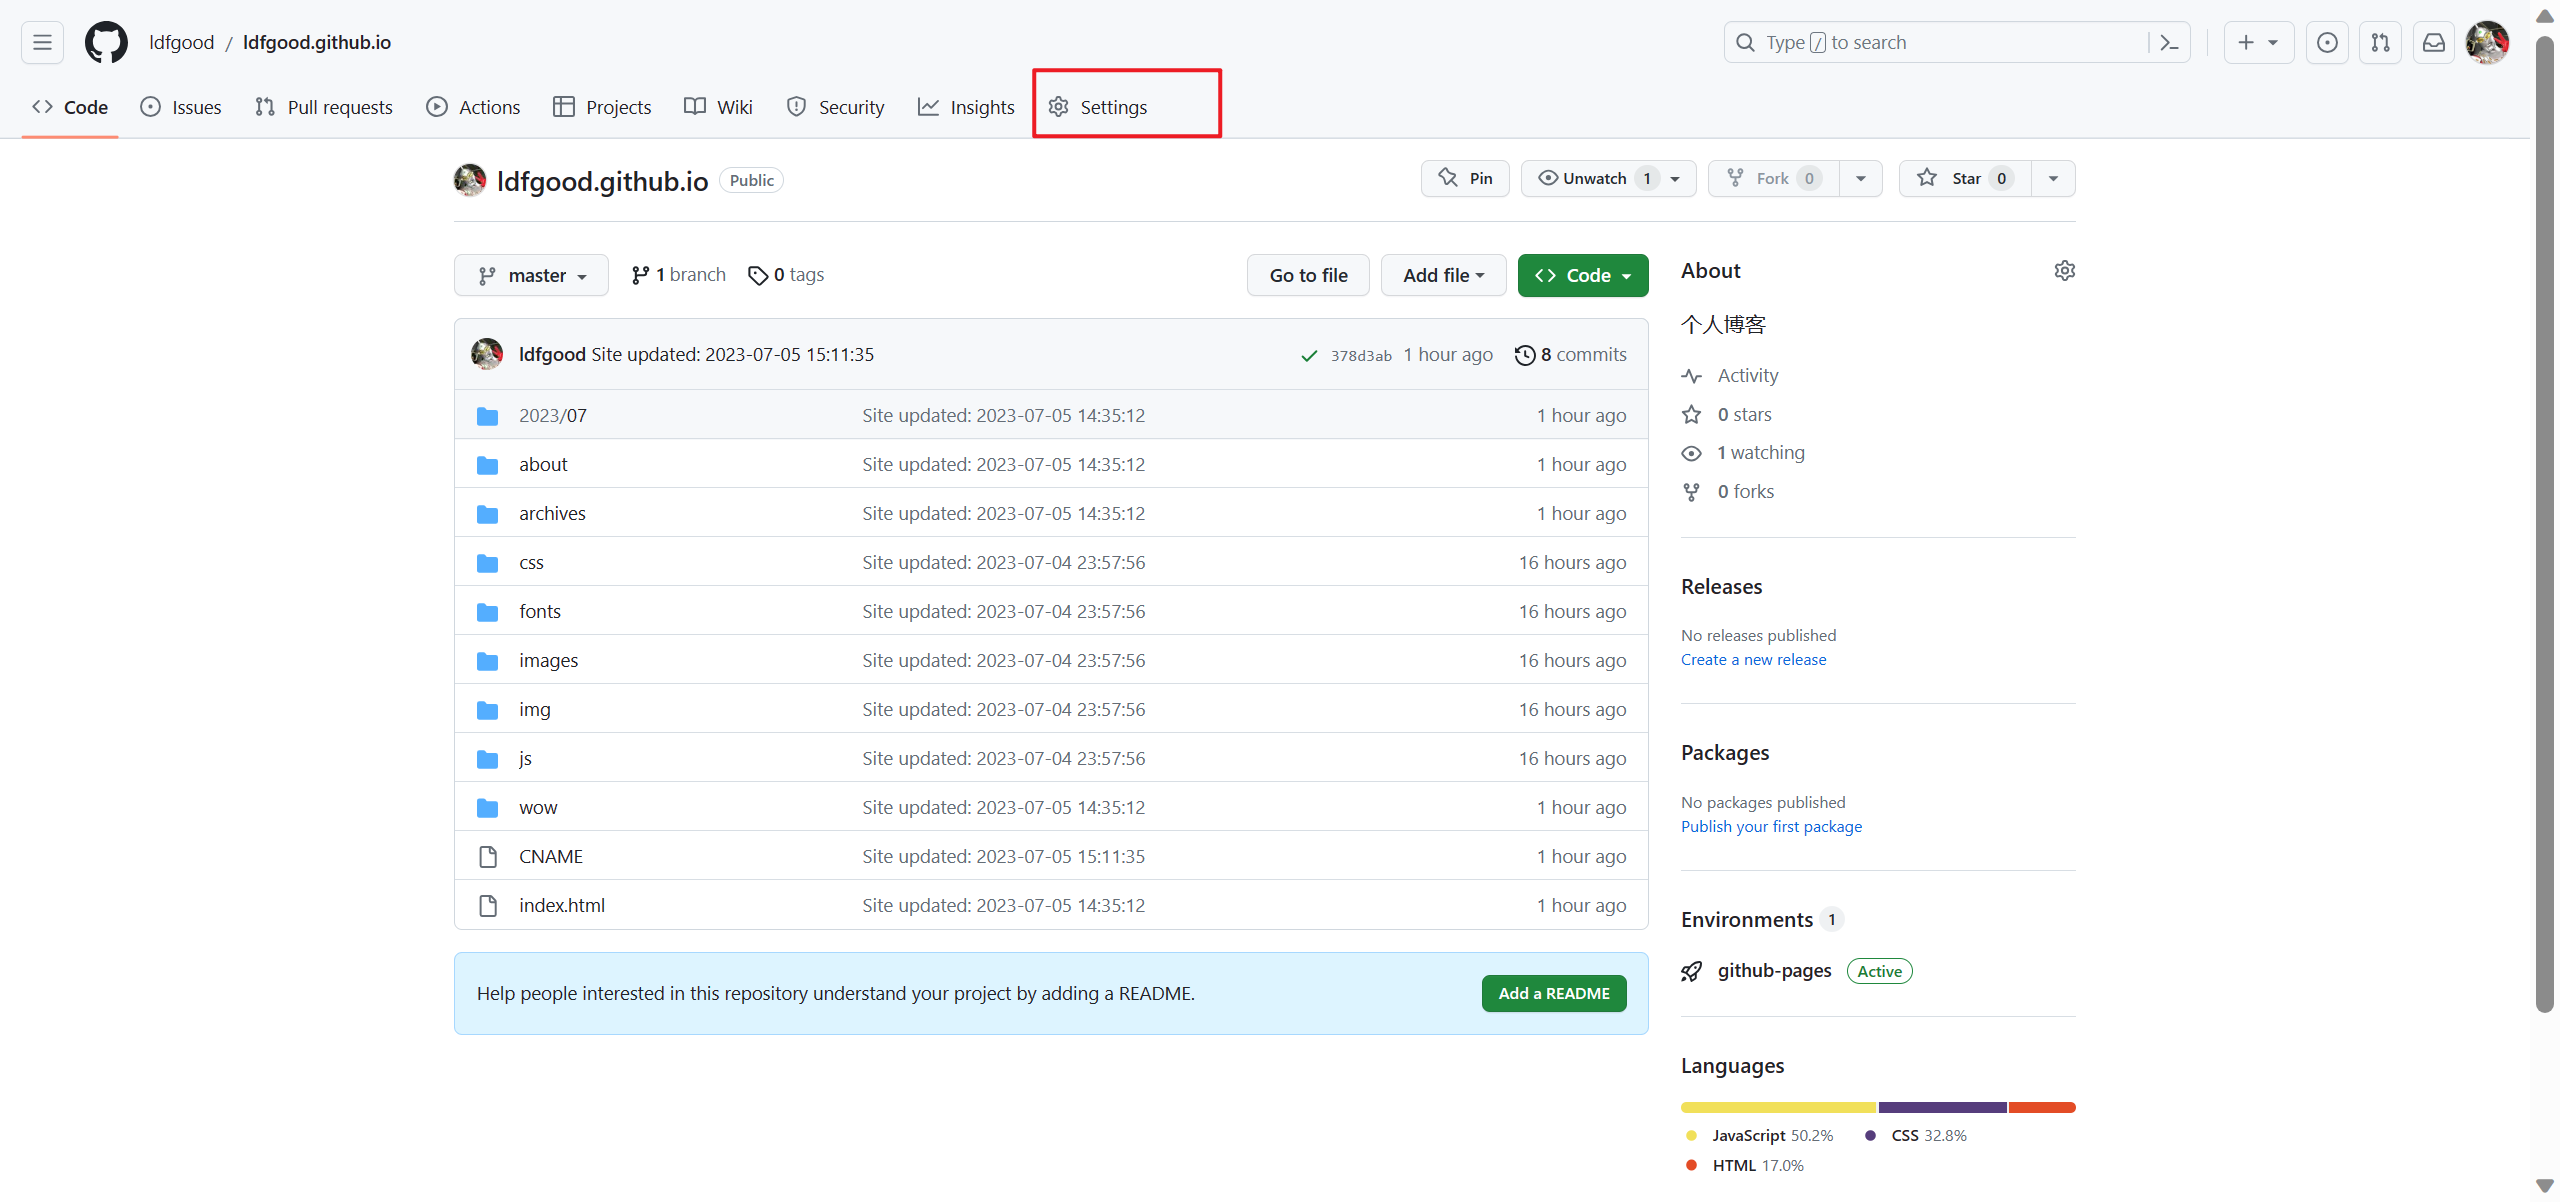The width and height of the screenshot is (2560, 1202).
Task: Open the img folder
Action: coord(535,710)
